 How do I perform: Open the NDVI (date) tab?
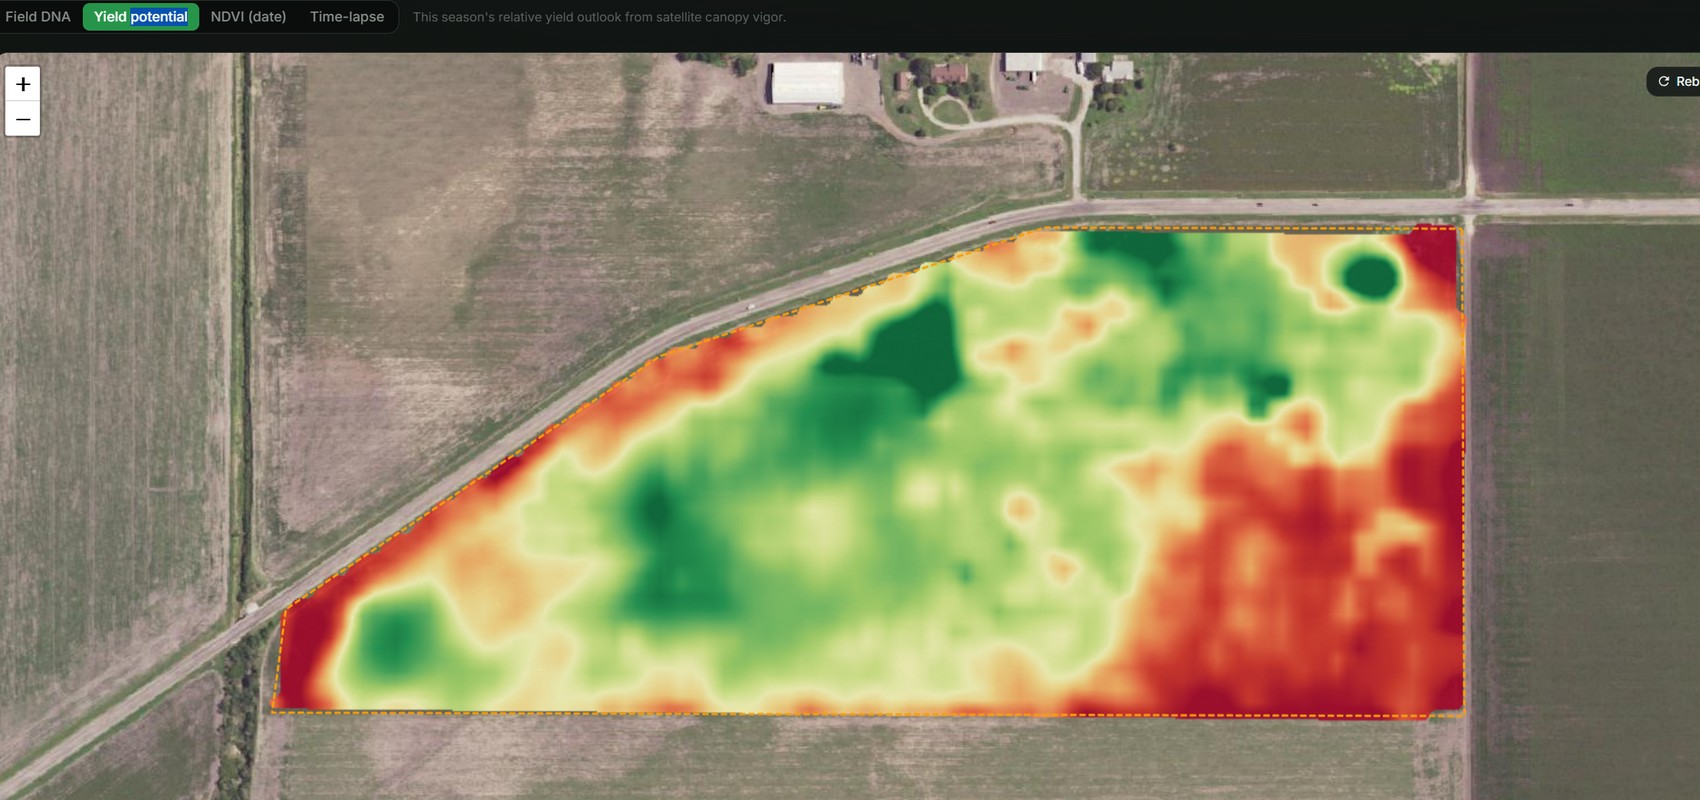click(248, 17)
